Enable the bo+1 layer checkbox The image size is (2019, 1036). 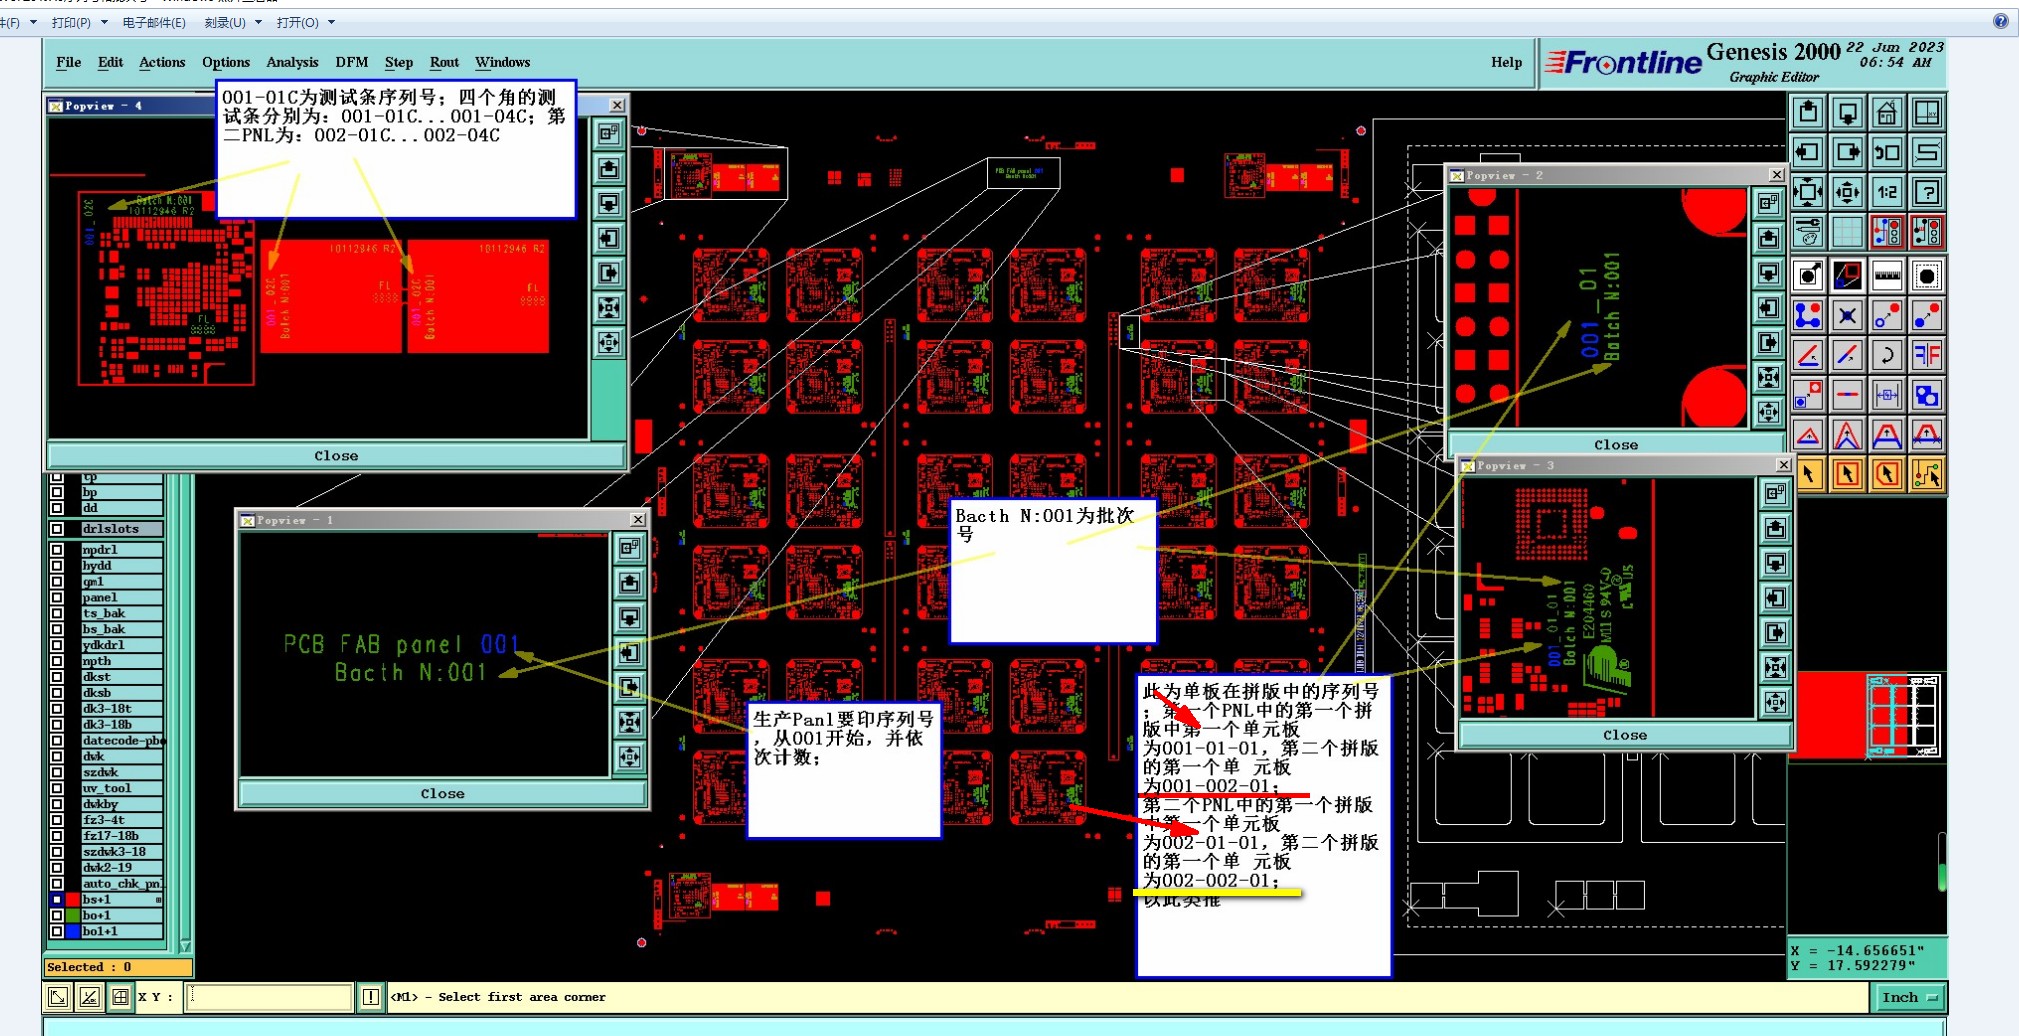(x=57, y=915)
